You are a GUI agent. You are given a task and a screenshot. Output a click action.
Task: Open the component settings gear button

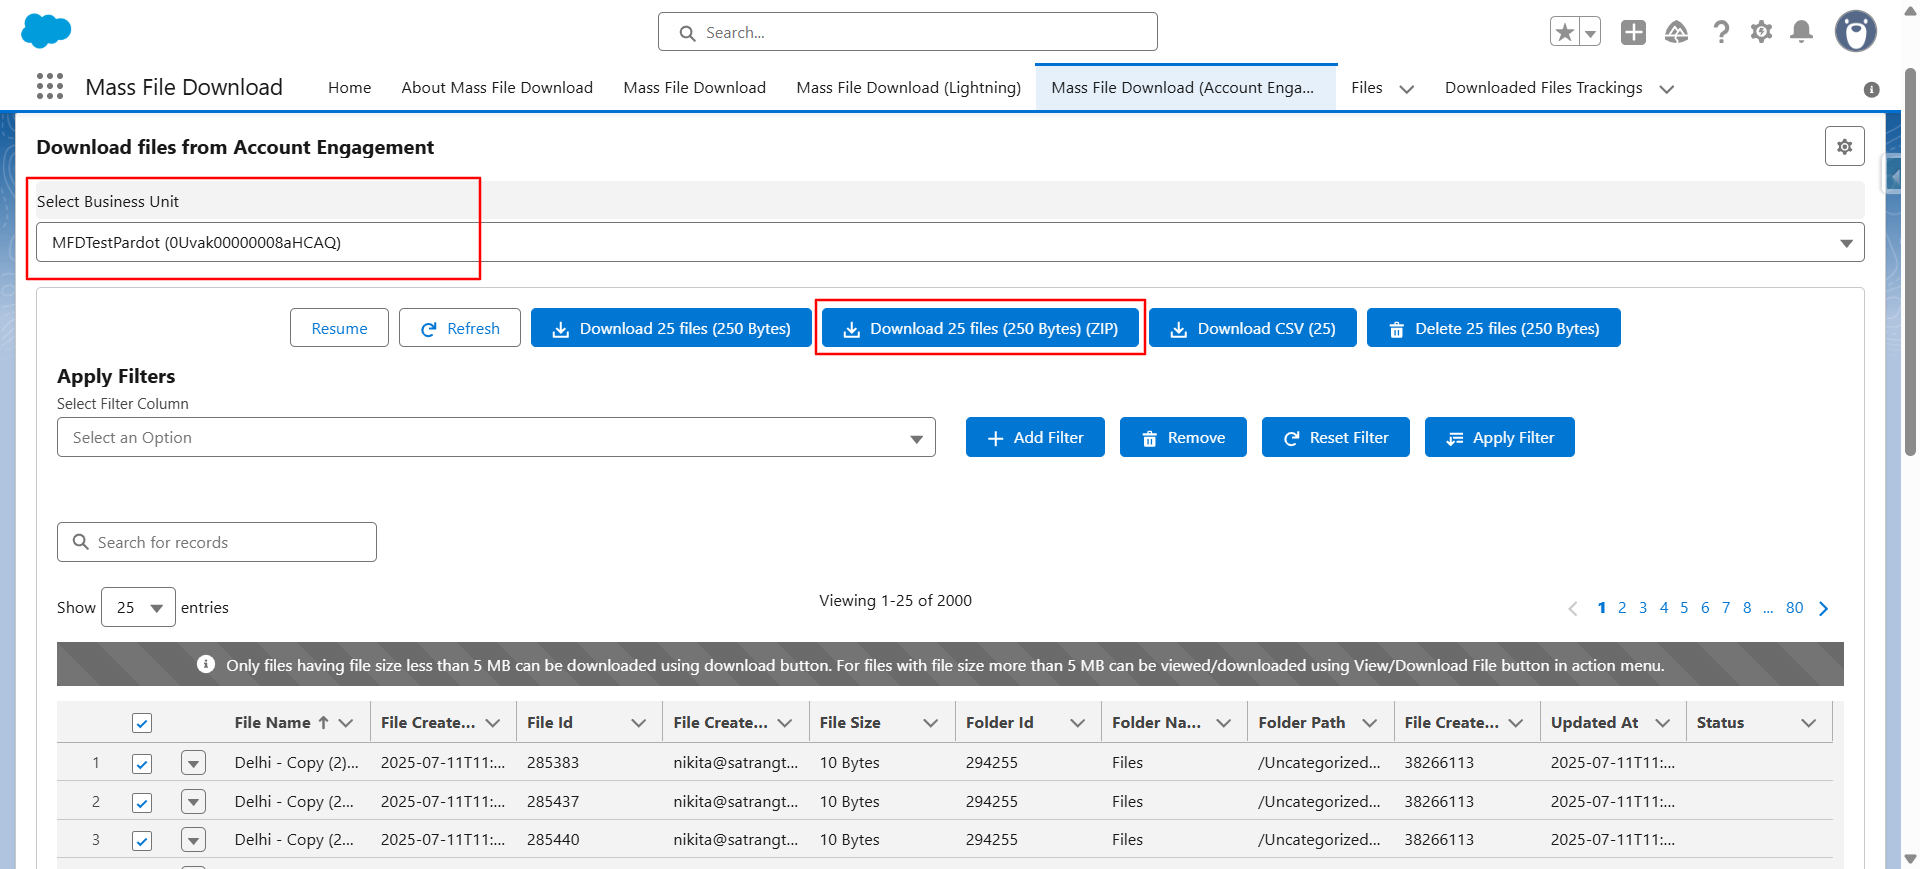coord(1845,146)
